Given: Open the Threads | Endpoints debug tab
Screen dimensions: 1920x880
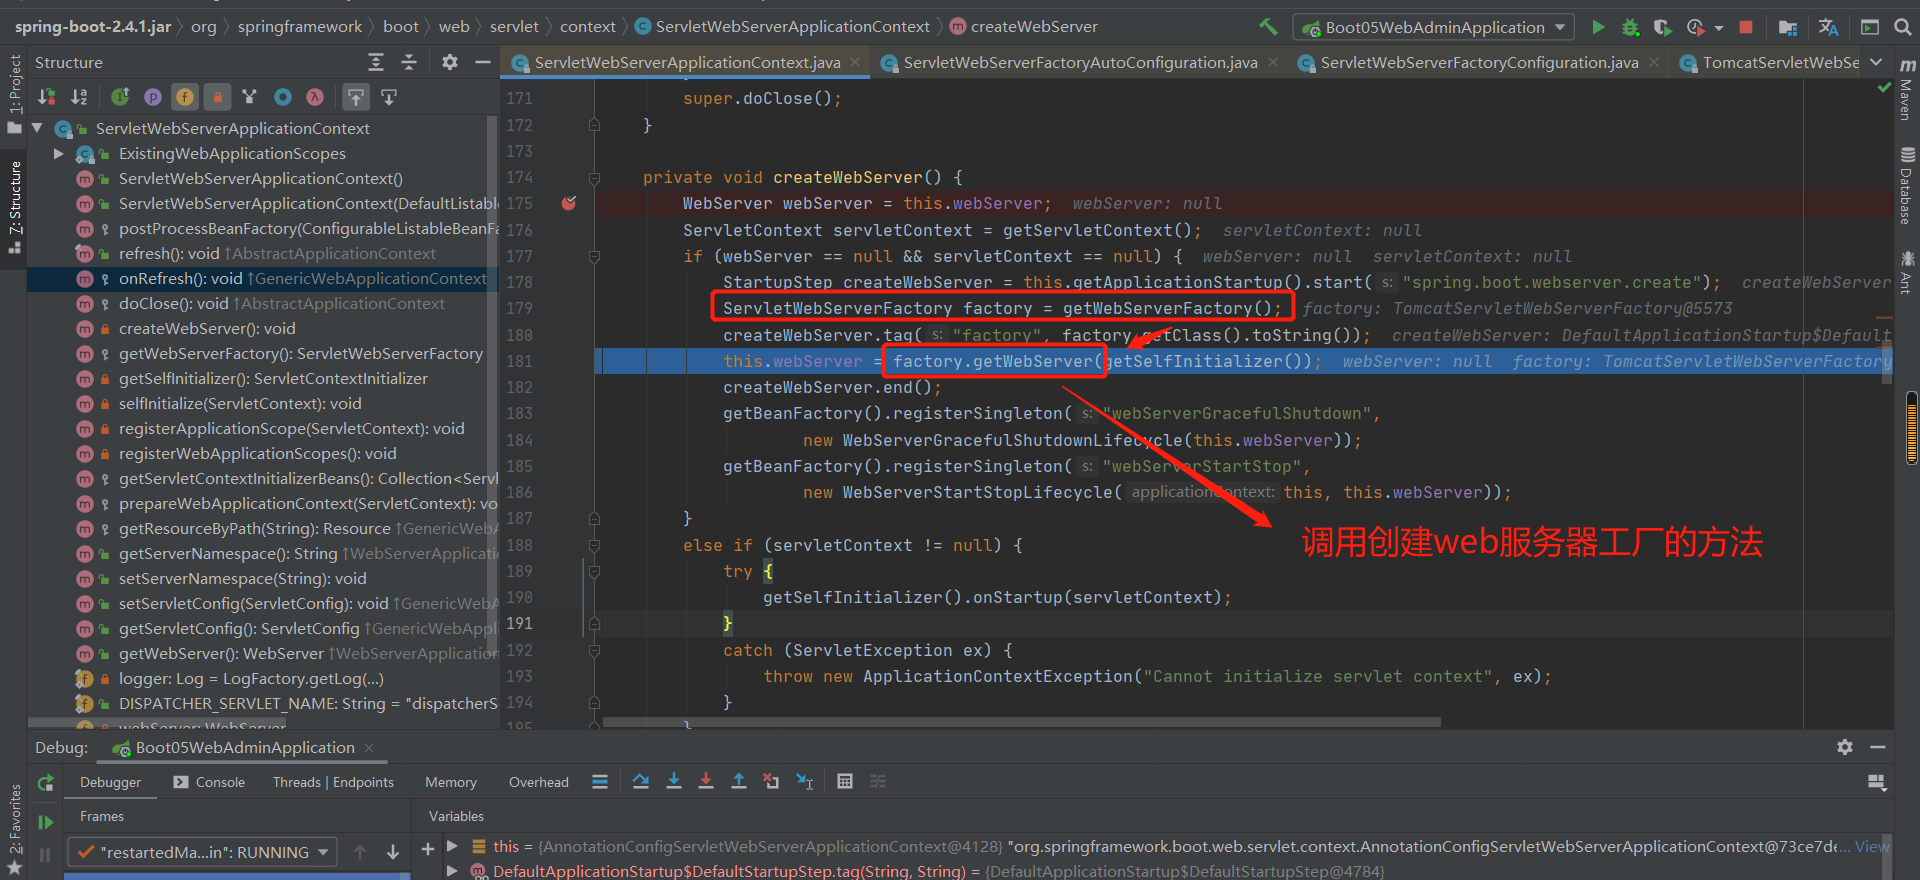Looking at the screenshot, I should click(x=333, y=782).
